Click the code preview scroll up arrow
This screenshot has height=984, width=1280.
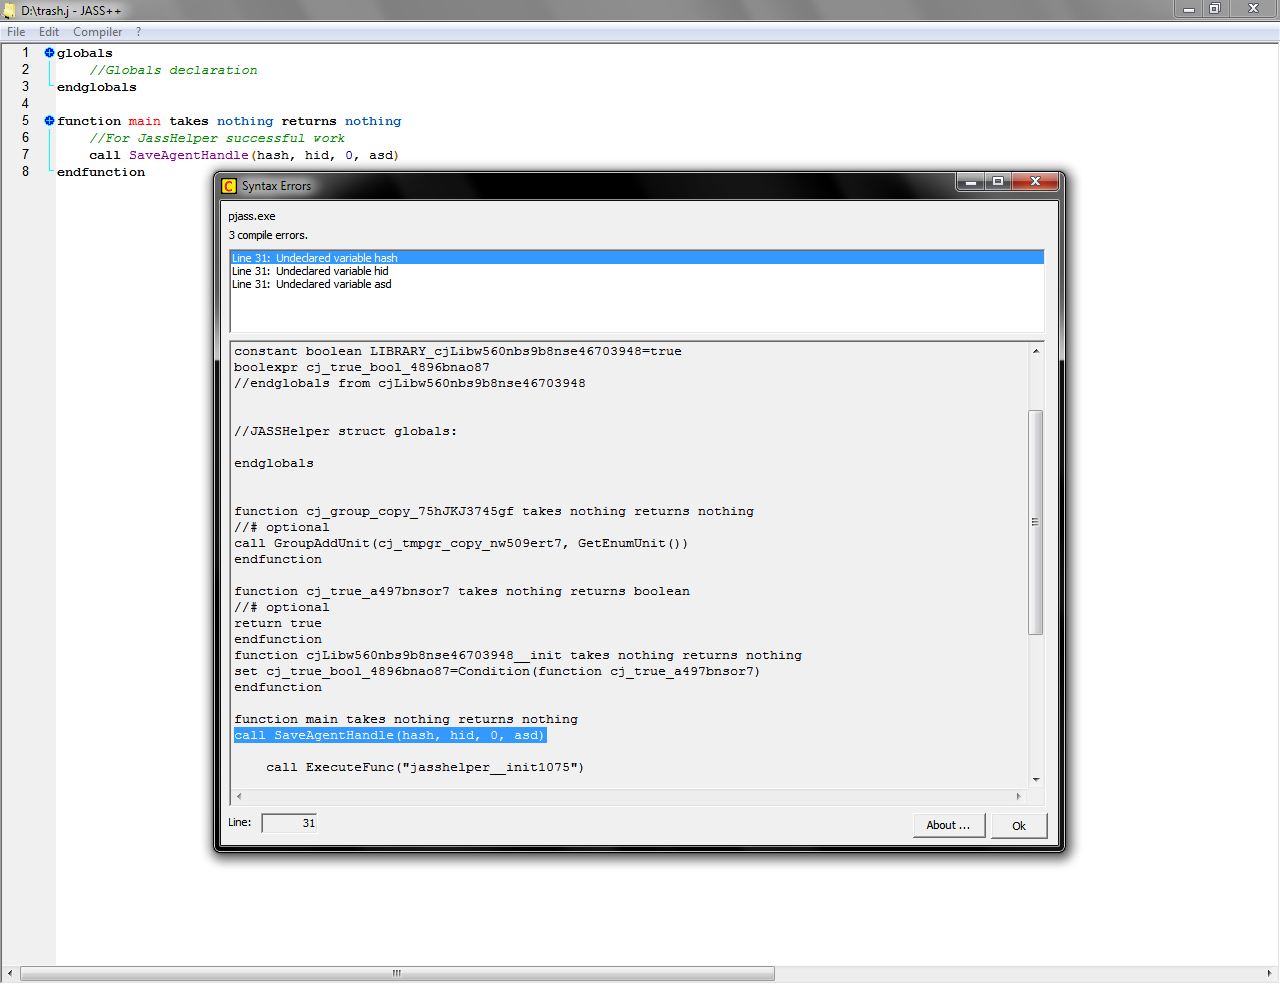[1036, 350]
